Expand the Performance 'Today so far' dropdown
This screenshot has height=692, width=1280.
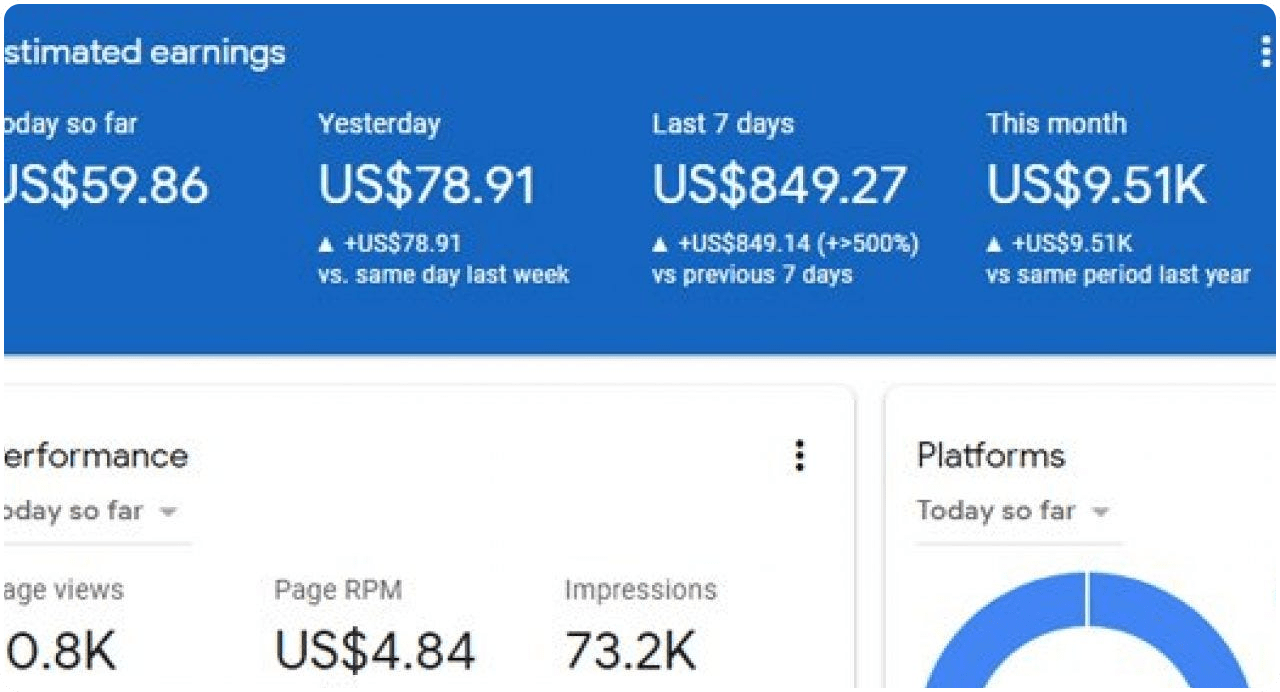168,512
